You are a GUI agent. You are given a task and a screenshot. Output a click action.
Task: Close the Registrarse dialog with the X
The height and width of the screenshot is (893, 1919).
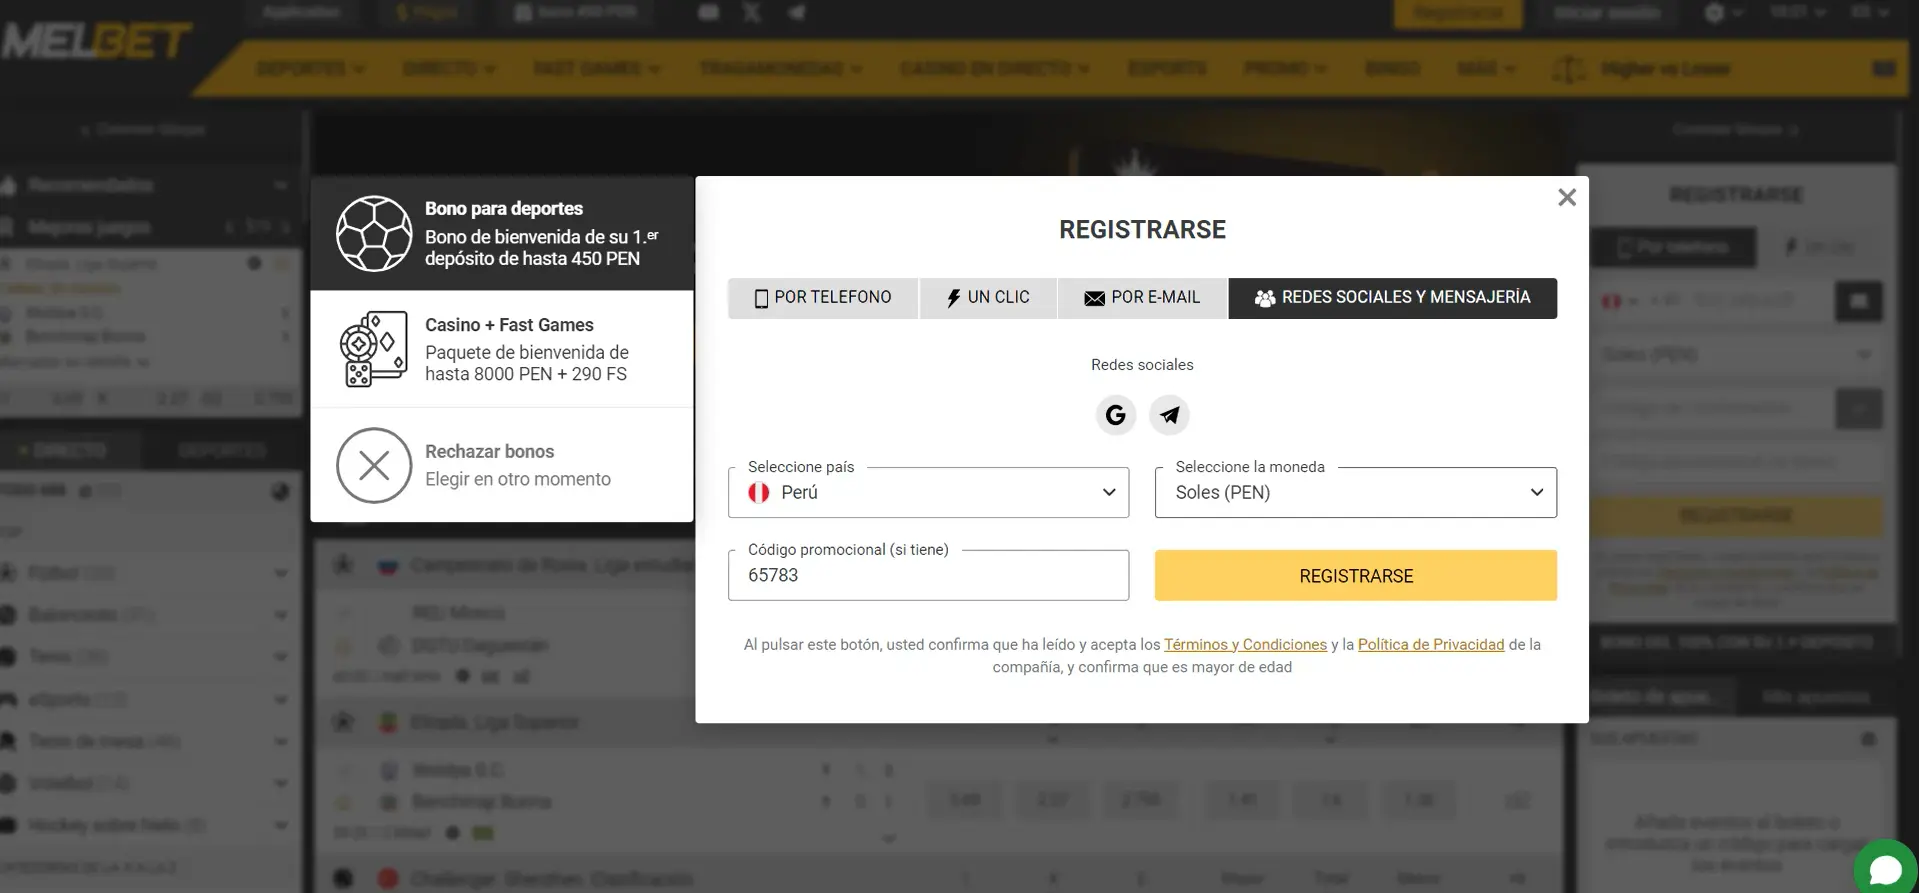click(1566, 198)
